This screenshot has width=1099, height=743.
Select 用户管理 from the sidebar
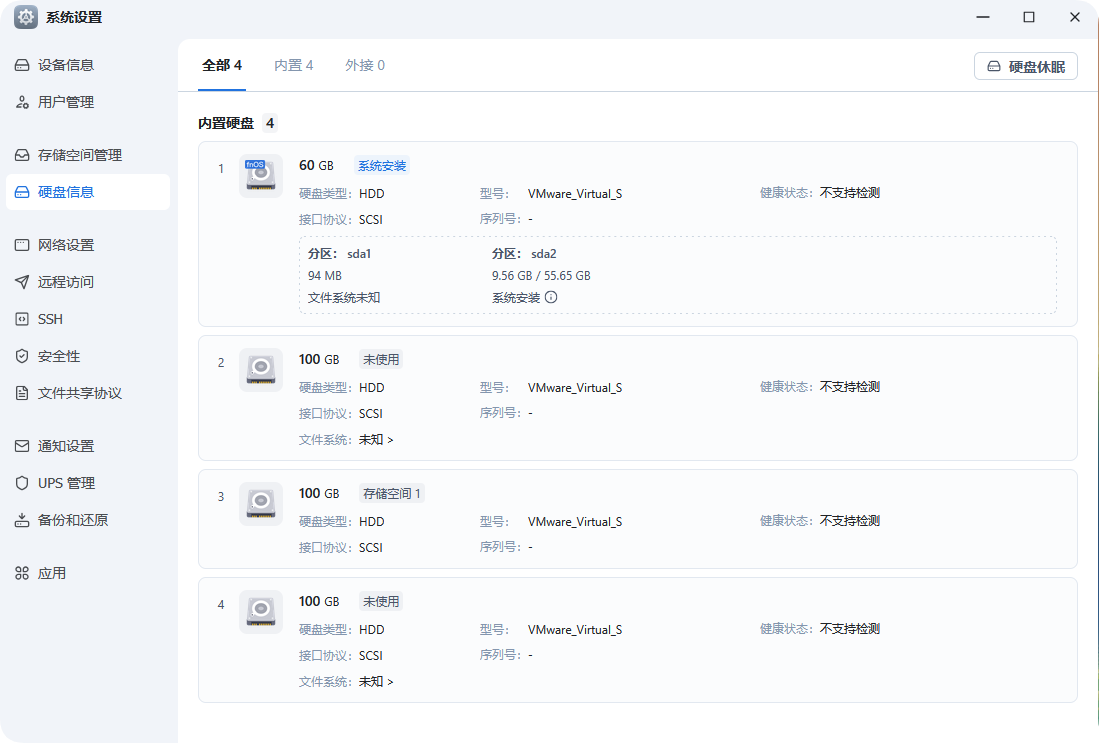tap(70, 101)
